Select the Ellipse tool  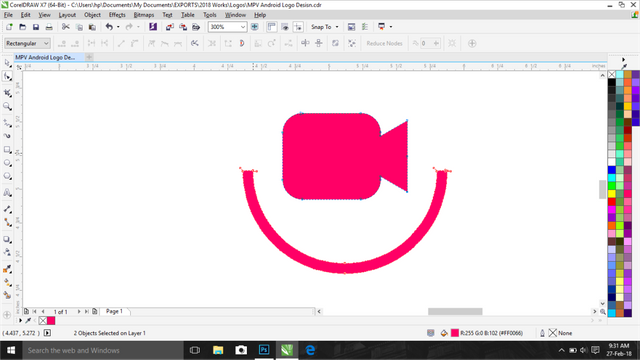pyautogui.click(x=7, y=163)
